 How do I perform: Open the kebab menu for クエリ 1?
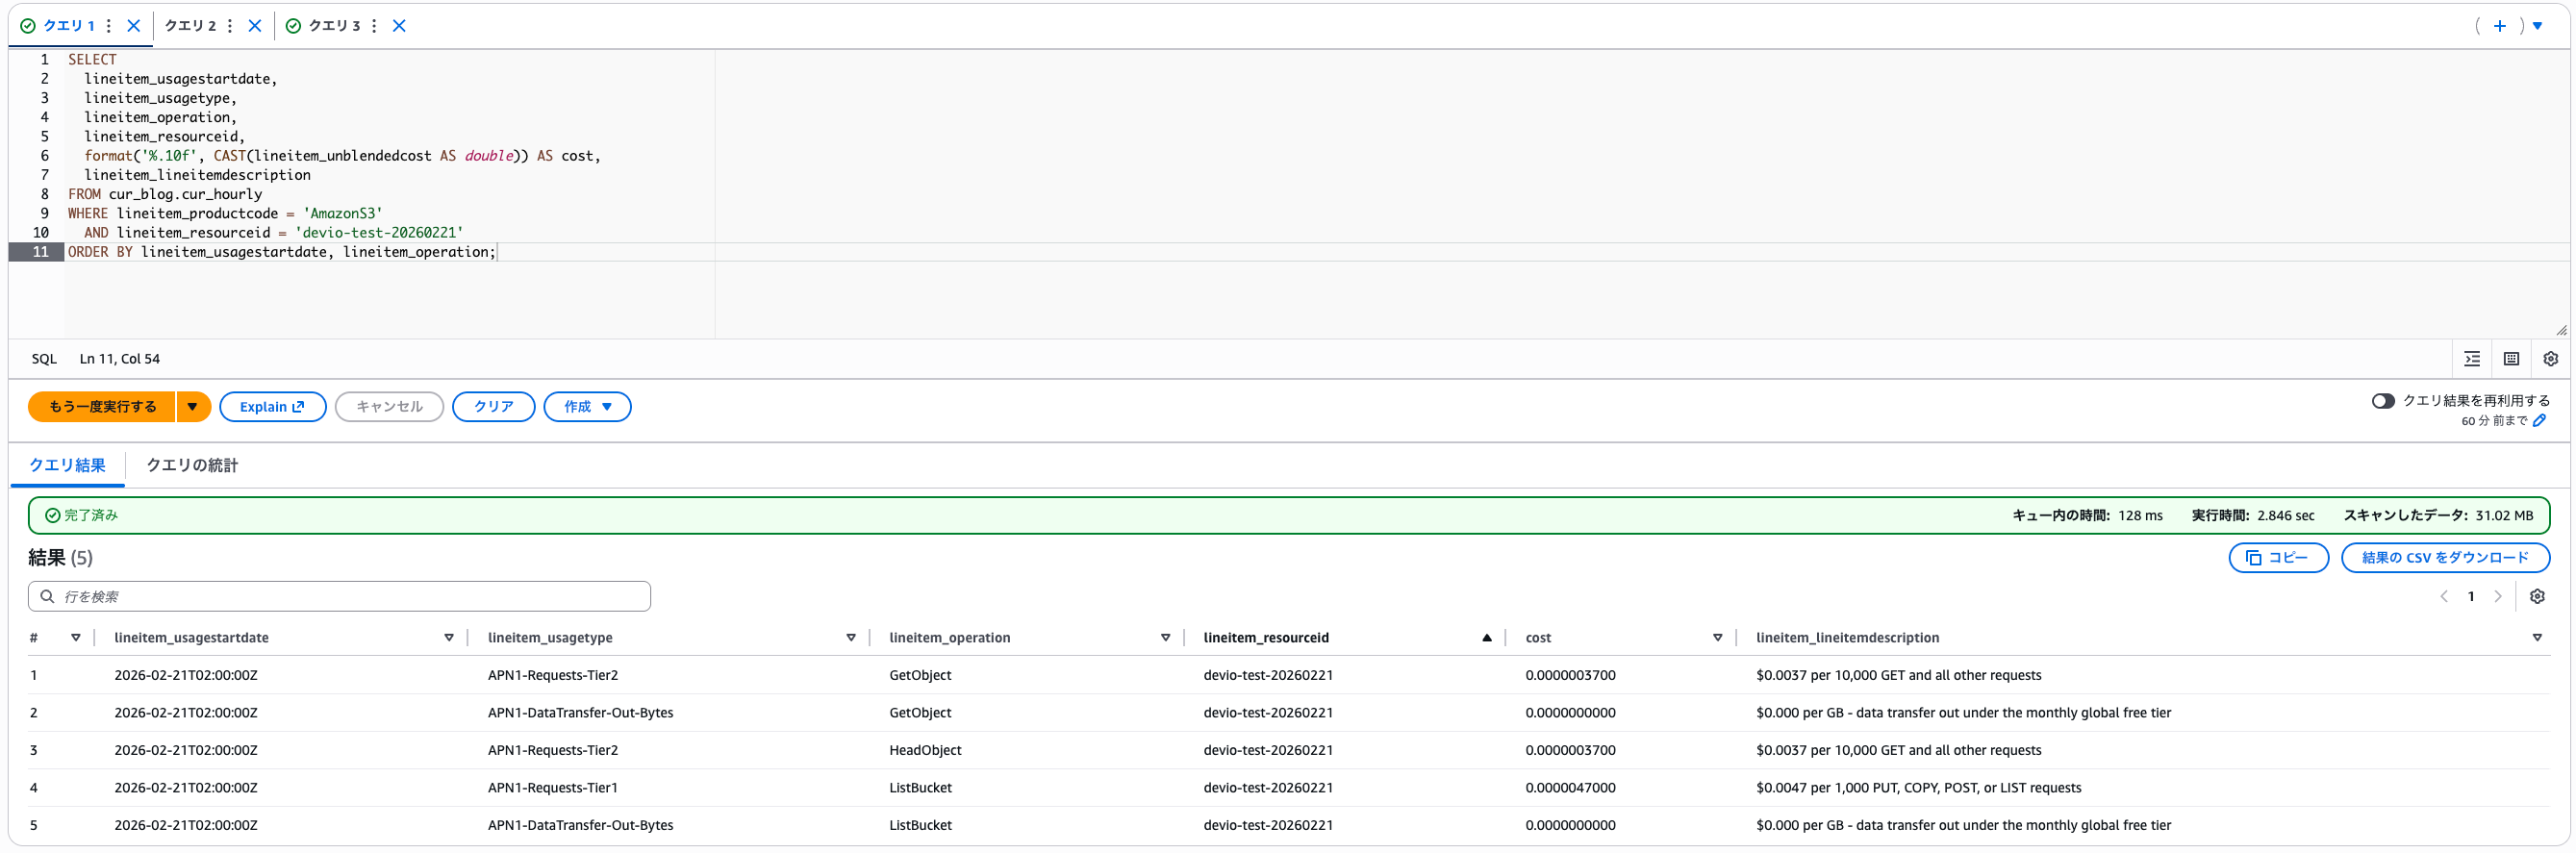click(x=109, y=26)
